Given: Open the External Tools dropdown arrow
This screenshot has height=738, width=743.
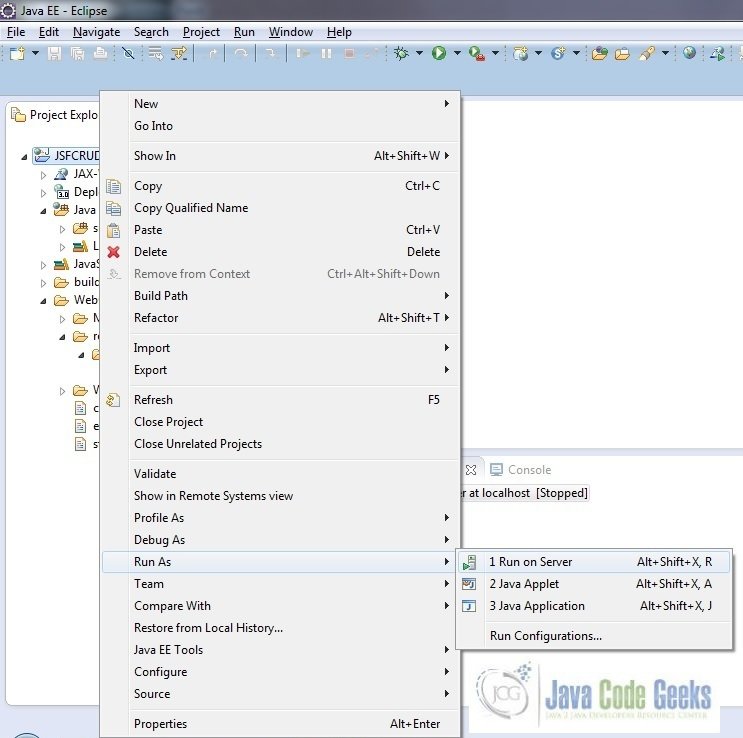Looking at the screenshot, I should (x=495, y=53).
